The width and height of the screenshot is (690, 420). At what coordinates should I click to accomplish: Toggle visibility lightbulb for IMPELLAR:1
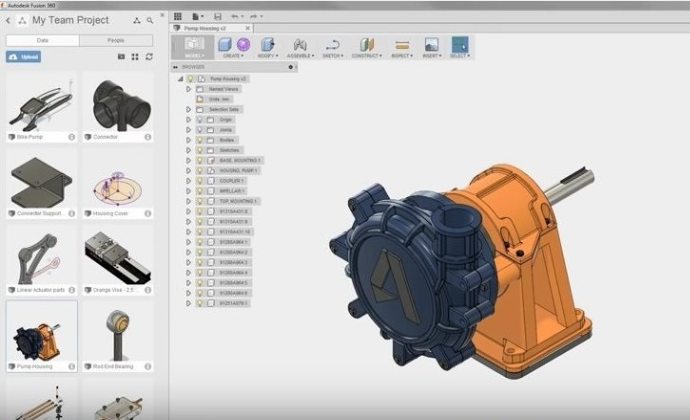200,191
